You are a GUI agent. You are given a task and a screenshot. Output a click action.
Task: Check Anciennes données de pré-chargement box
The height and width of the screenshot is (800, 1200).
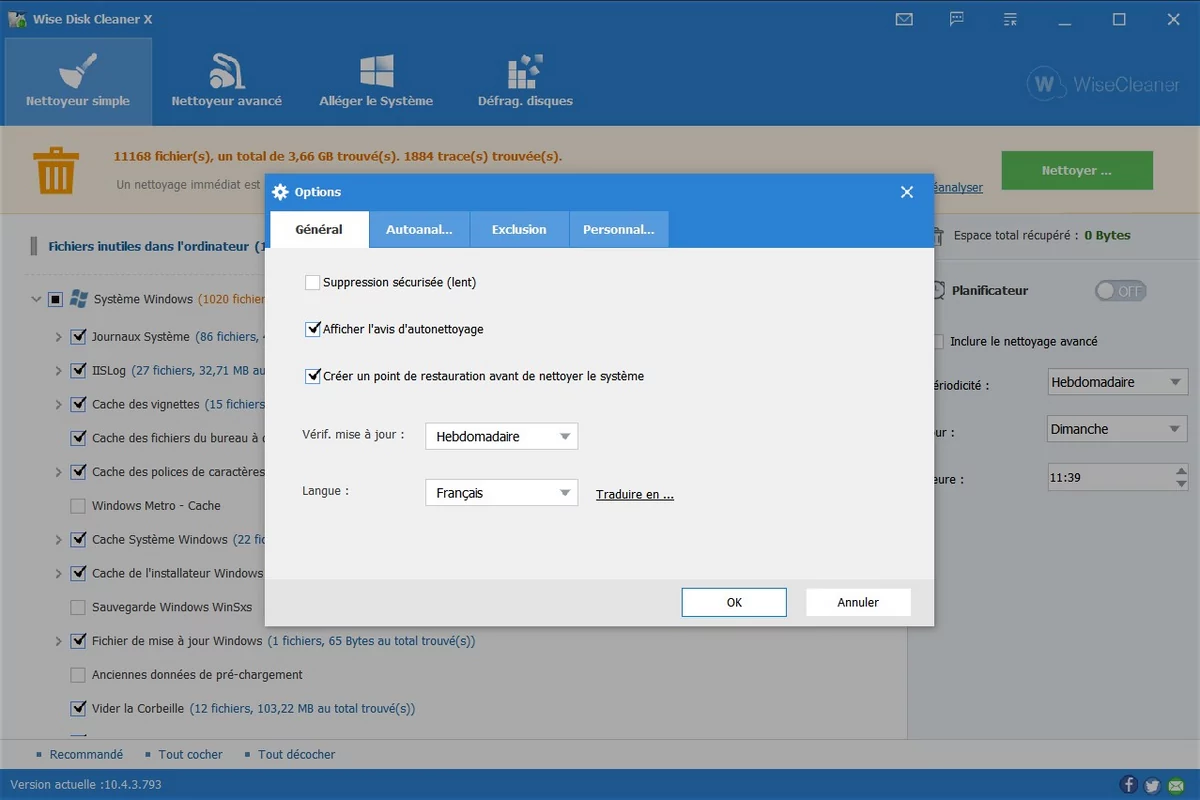(x=78, y=675)
